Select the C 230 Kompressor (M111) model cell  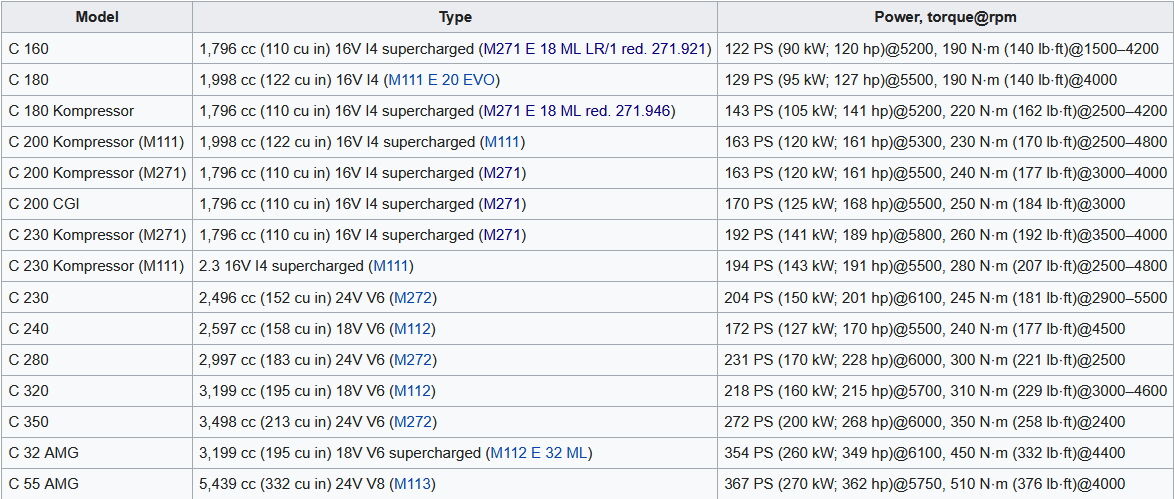click(97, 267)
